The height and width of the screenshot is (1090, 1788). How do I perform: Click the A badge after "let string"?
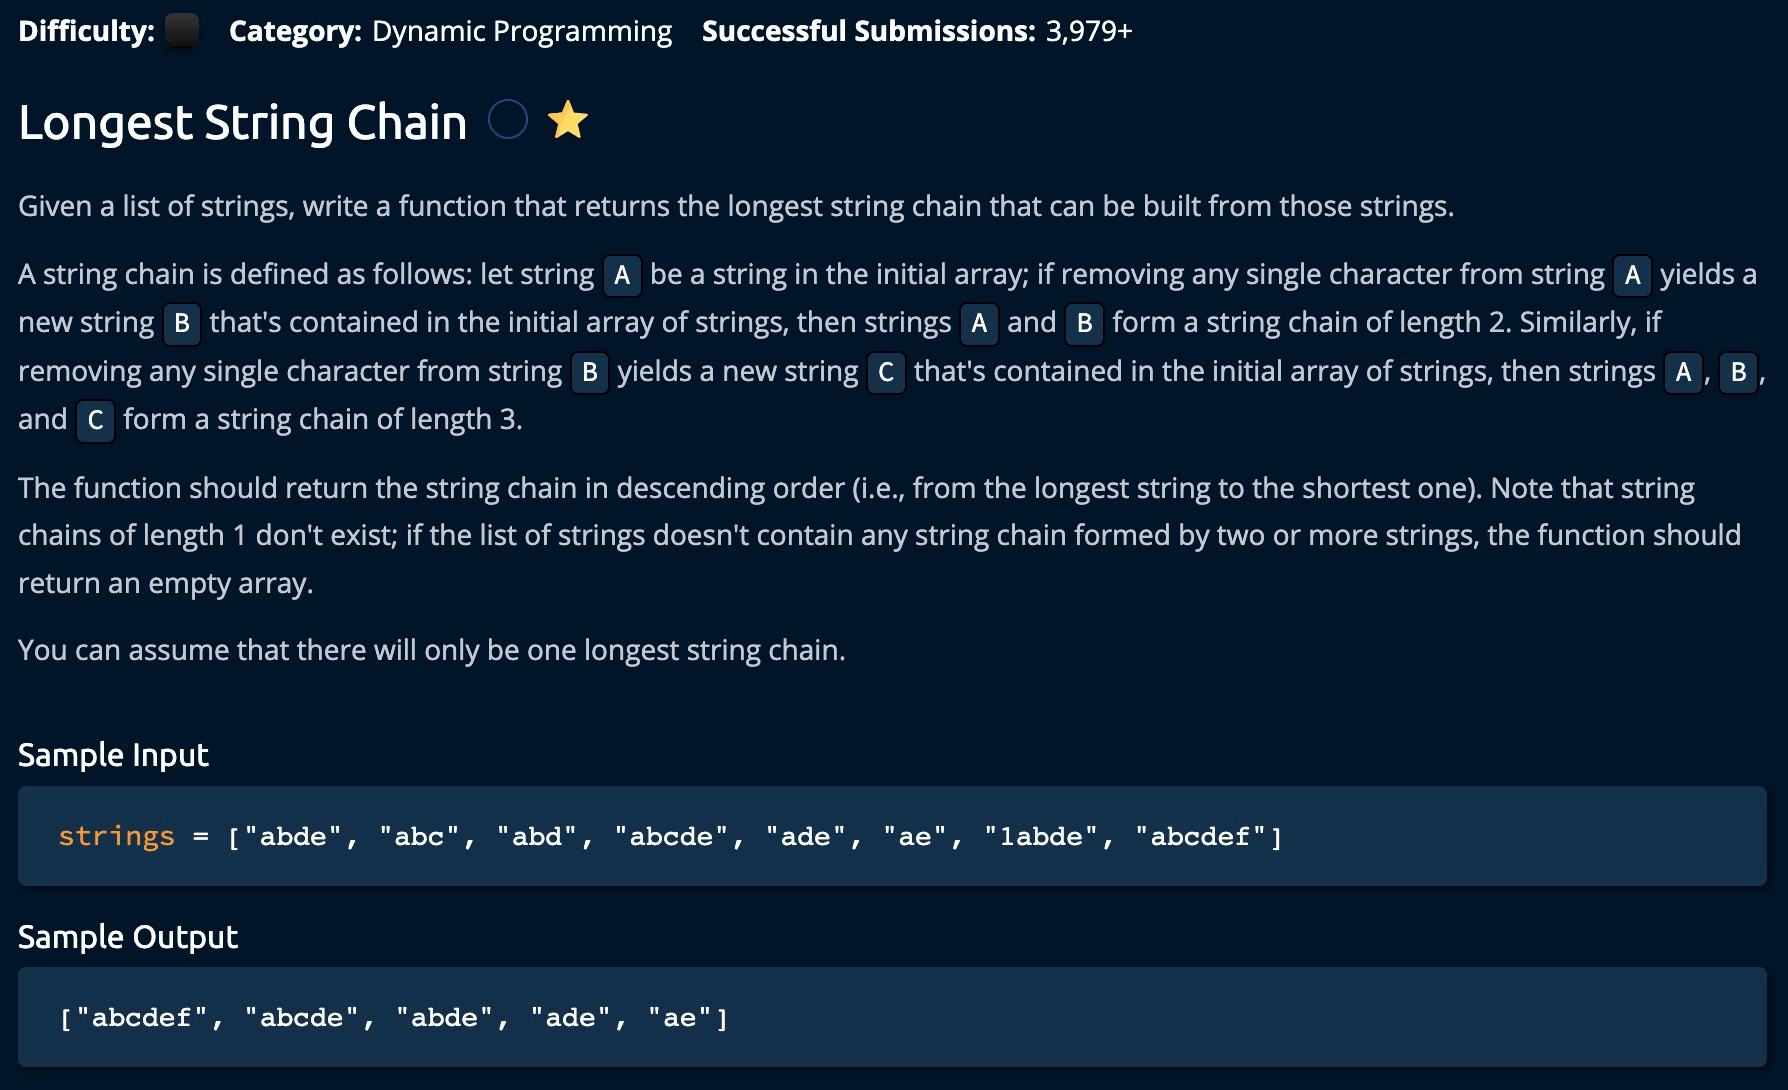coord(622,275)
